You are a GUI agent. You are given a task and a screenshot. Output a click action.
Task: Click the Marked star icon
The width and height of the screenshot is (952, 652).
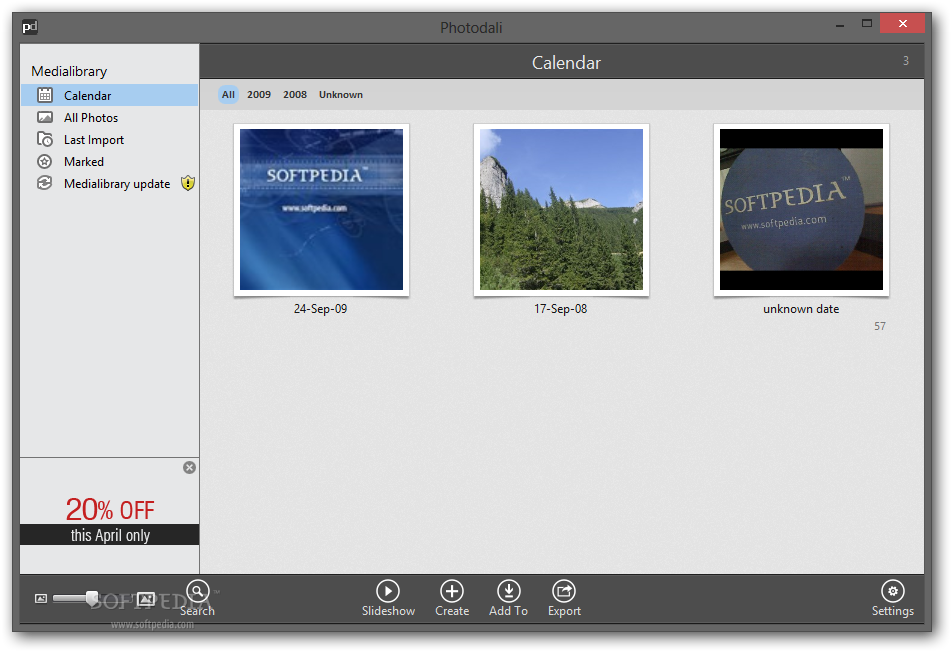coord(45,161)
